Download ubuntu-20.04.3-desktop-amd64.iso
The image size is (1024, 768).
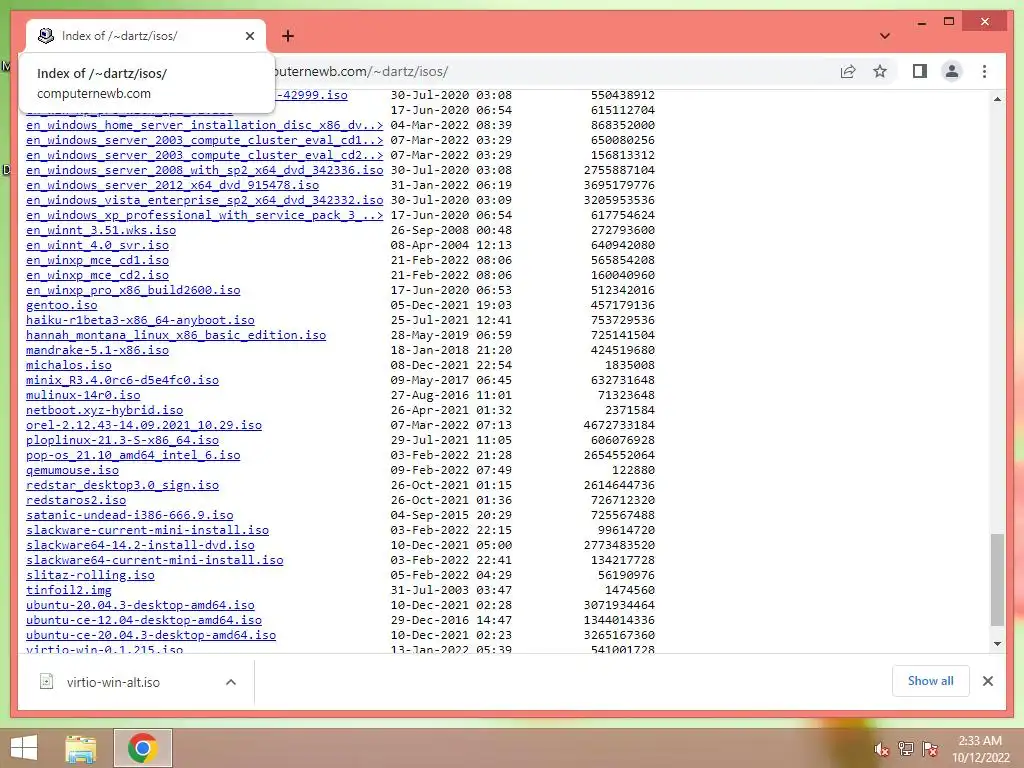click(140, 605)
